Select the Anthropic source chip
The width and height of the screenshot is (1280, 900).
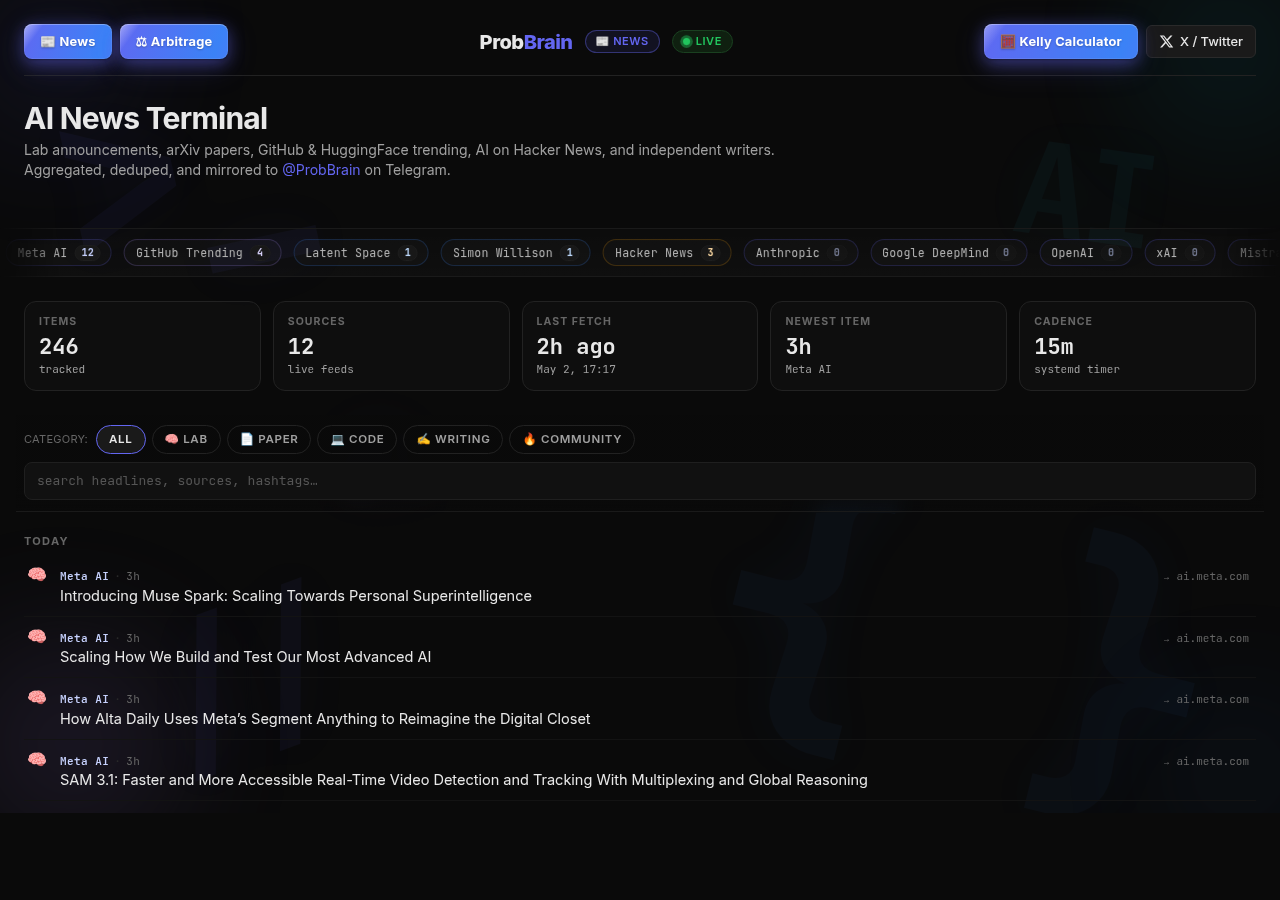coord(801,253)
